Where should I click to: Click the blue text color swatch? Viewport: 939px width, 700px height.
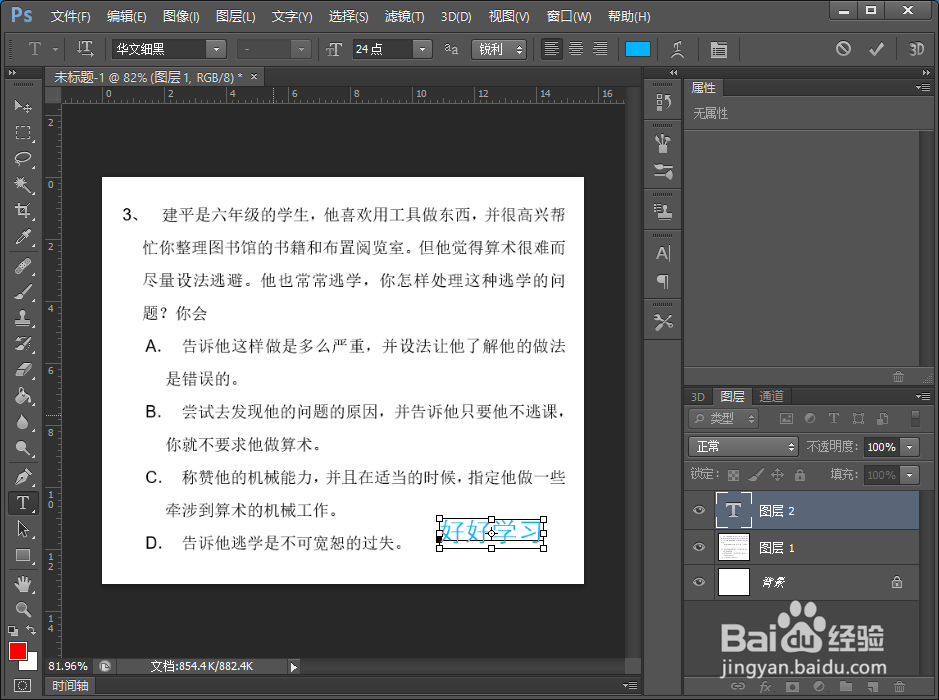click(638, 49)
